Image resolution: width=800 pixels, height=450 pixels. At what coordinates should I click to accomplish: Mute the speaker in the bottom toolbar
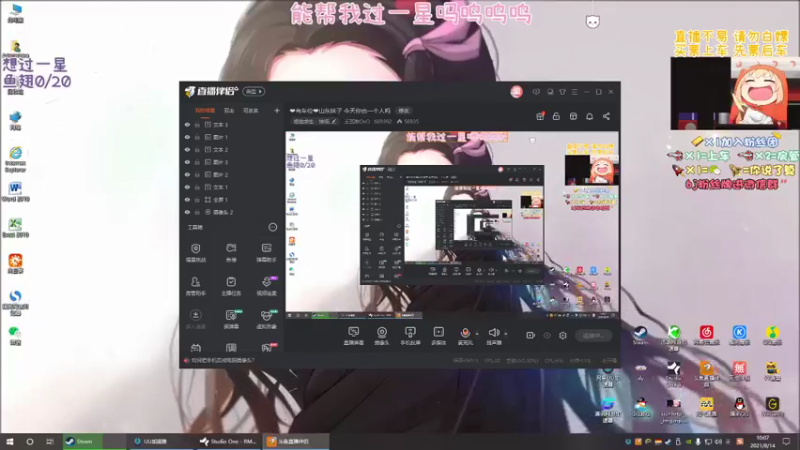[493, 333]
